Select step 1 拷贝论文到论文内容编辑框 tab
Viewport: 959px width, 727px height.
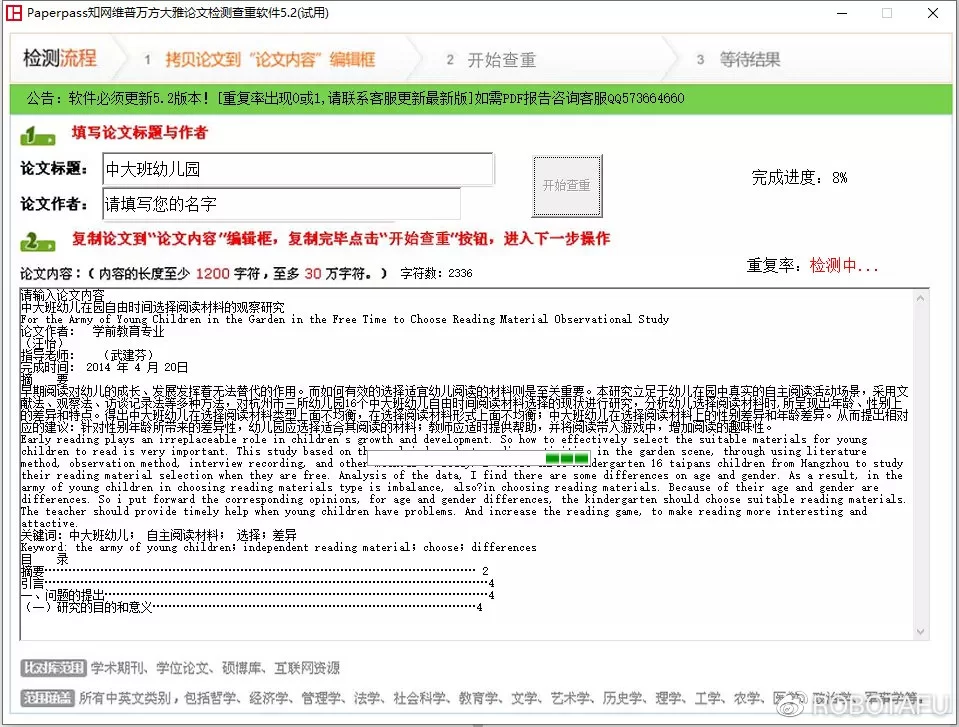[x=258, y=60]
